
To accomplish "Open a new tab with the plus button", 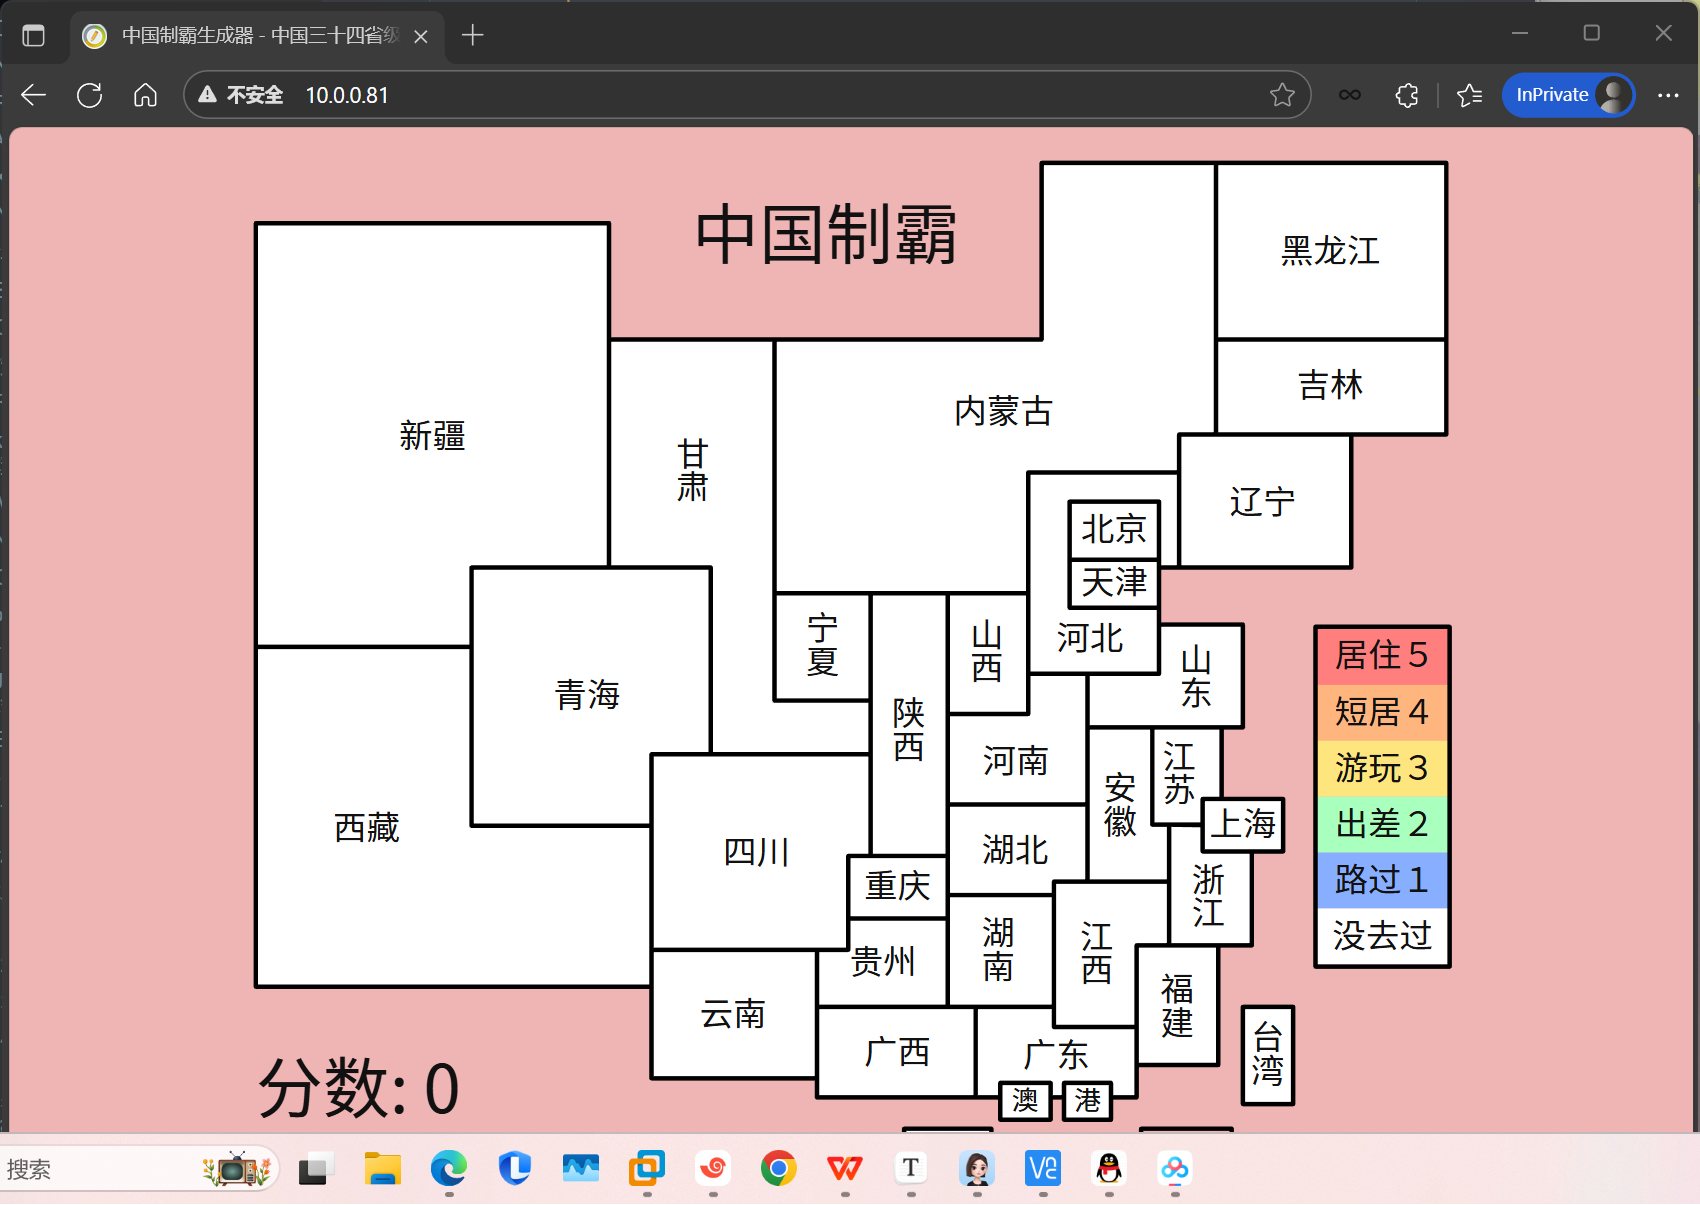I will point(473,36).
